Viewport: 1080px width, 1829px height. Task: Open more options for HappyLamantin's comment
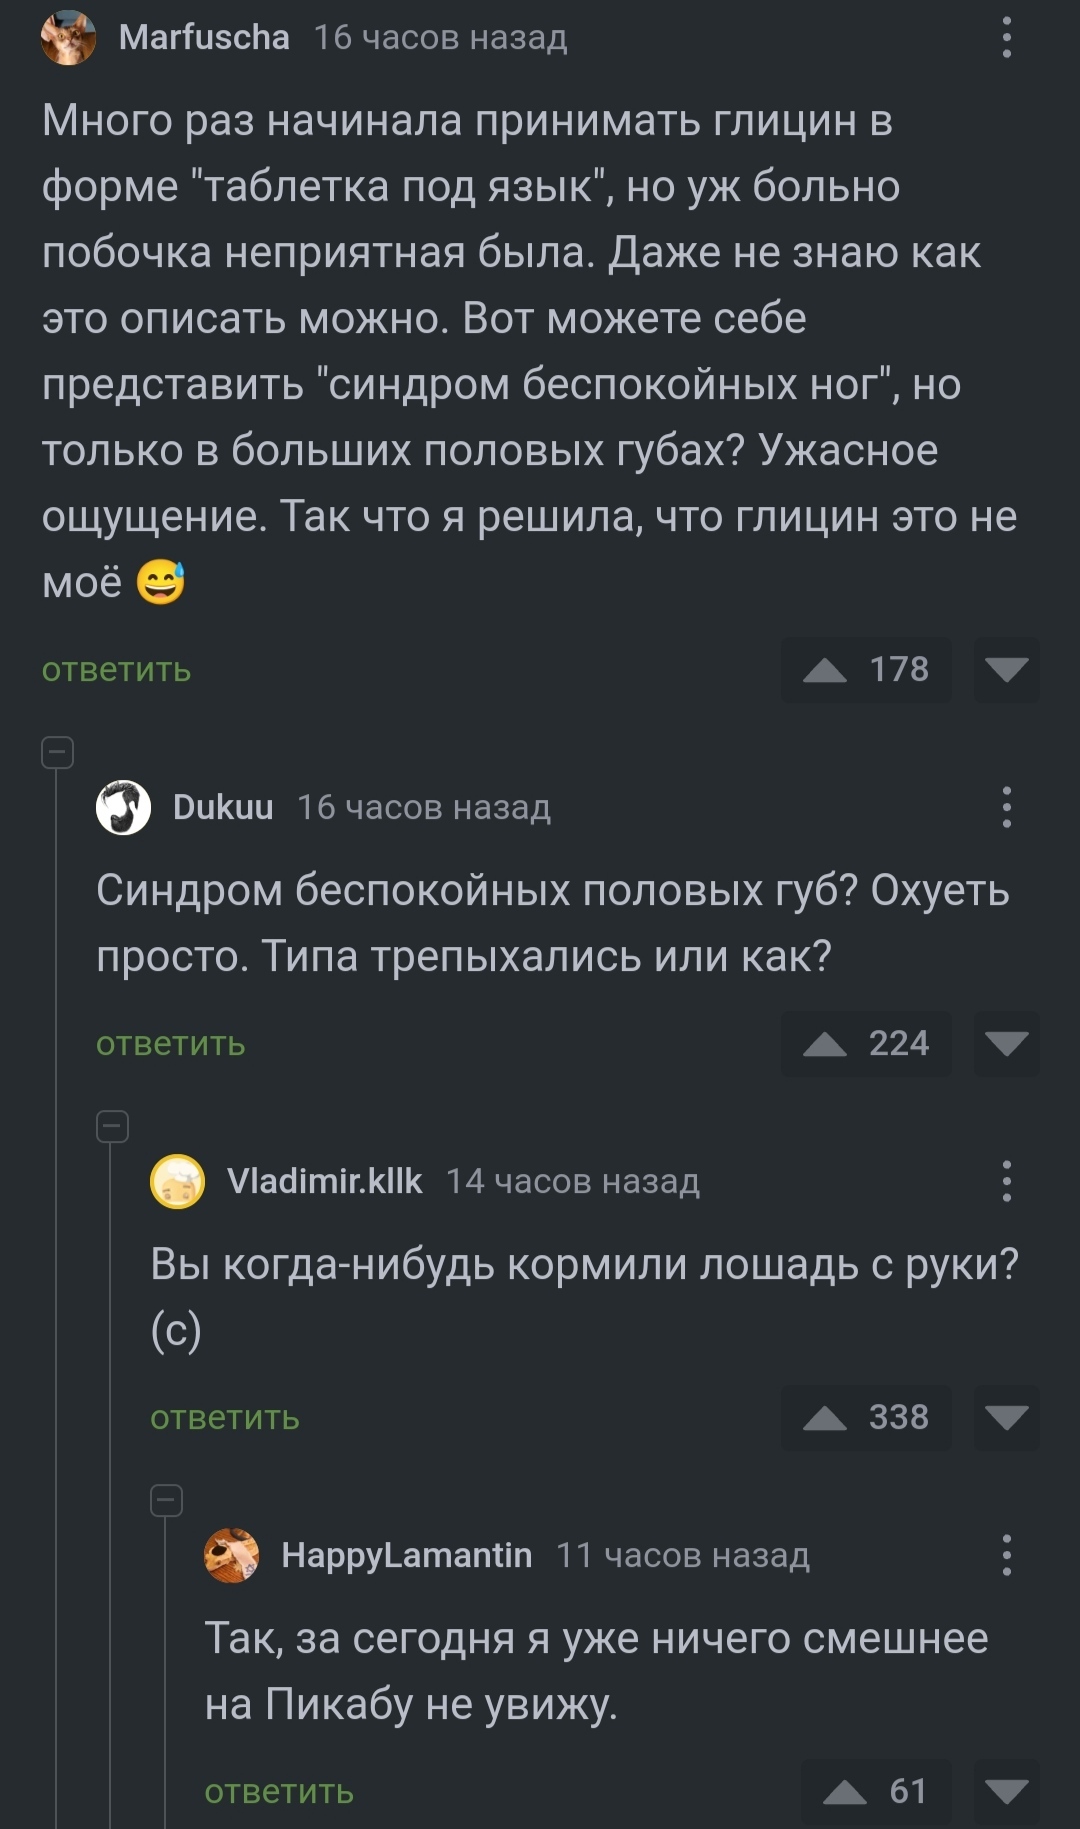pyautogui.click(x=1006, y=1555)
